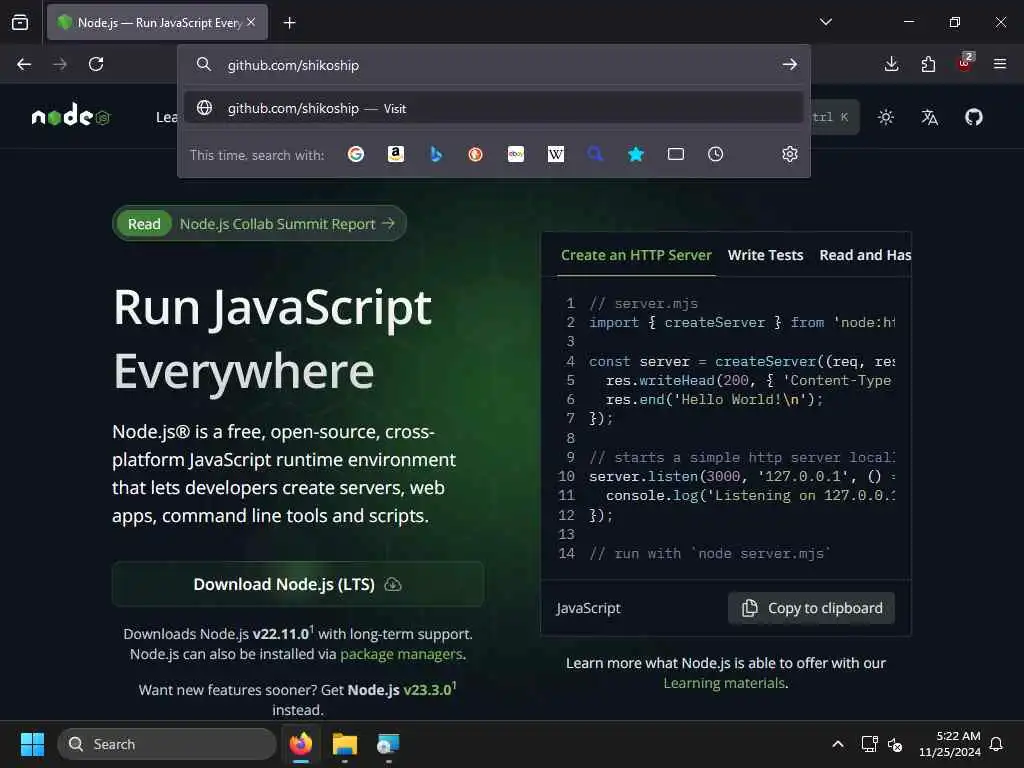
Task: Open the taskbar app beside File Explorer
Action: (x=388, y=744)
